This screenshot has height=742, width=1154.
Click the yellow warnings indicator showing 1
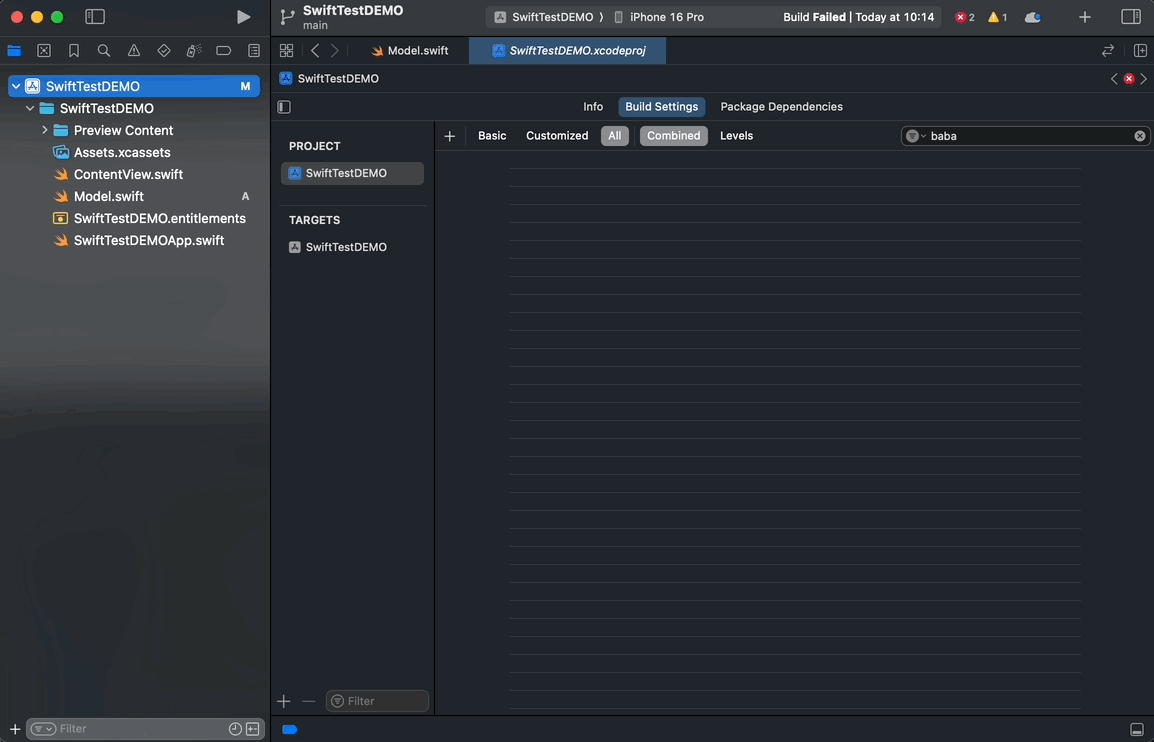click(x=997, y=17)
